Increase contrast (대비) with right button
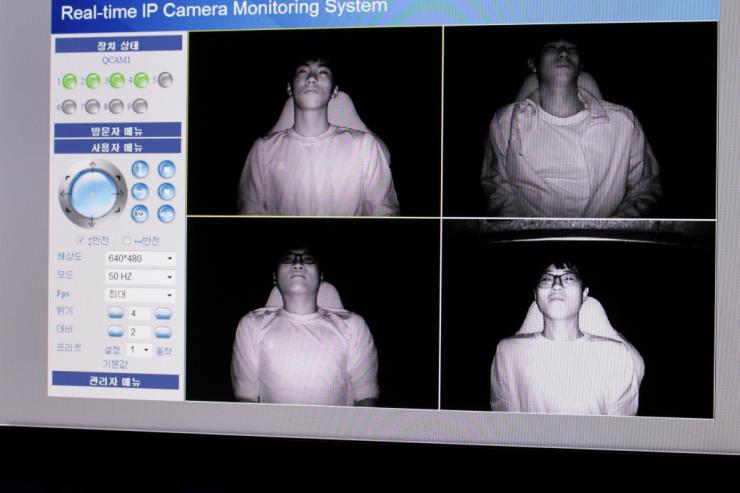The height and width of the screenshot is (493, 740). pos(163,332)
